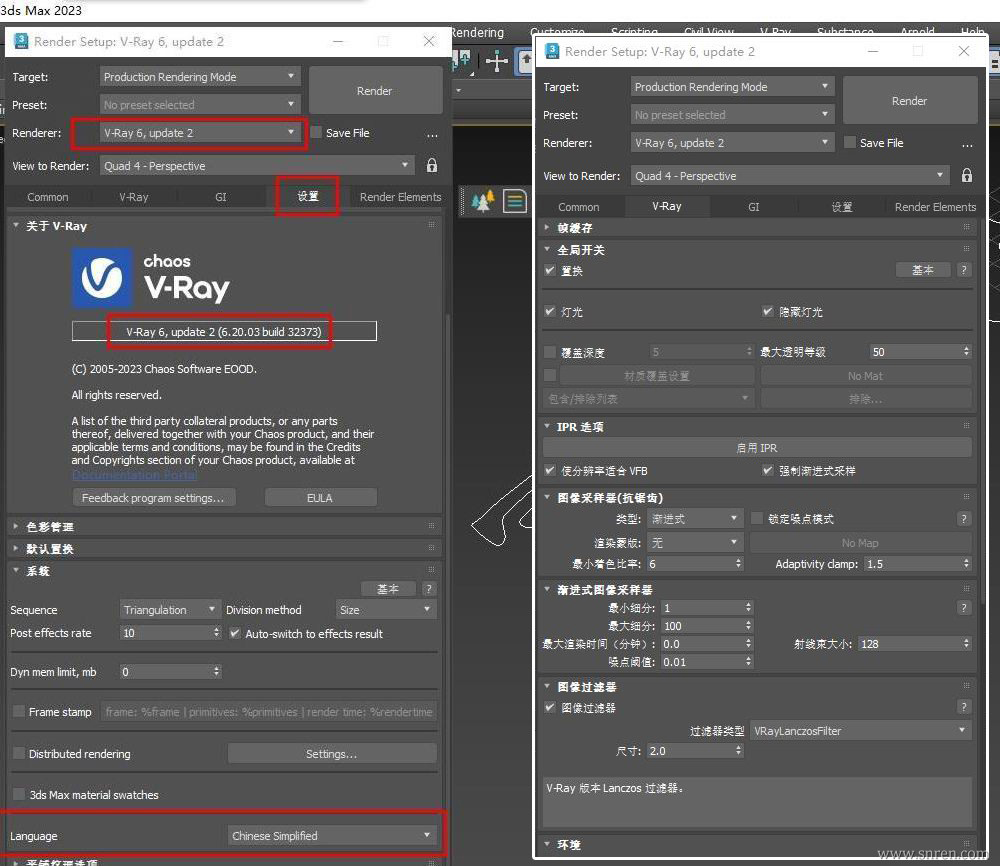Enable the 覆盖深度 checkbox

[550, 352]
